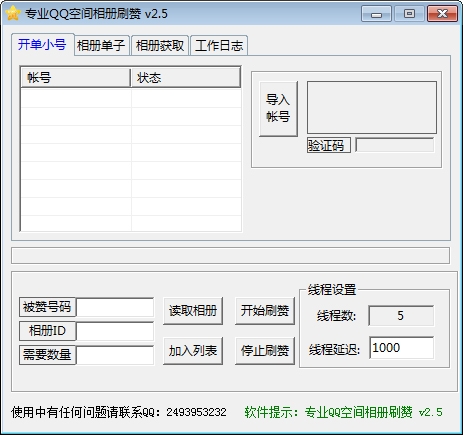This screenshot has height=435, width=463.
Task: Click the 导入帐号 button
Action: (278, 109)
